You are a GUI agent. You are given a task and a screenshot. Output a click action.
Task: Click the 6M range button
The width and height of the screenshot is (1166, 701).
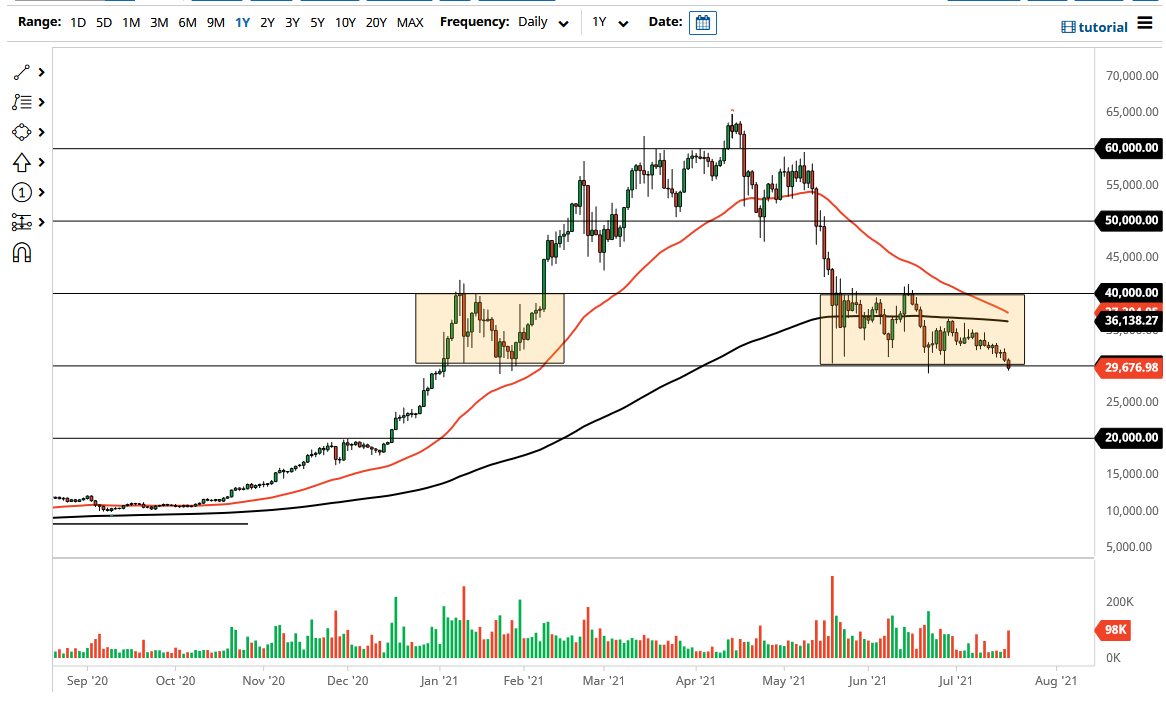[x=185, y=22]
